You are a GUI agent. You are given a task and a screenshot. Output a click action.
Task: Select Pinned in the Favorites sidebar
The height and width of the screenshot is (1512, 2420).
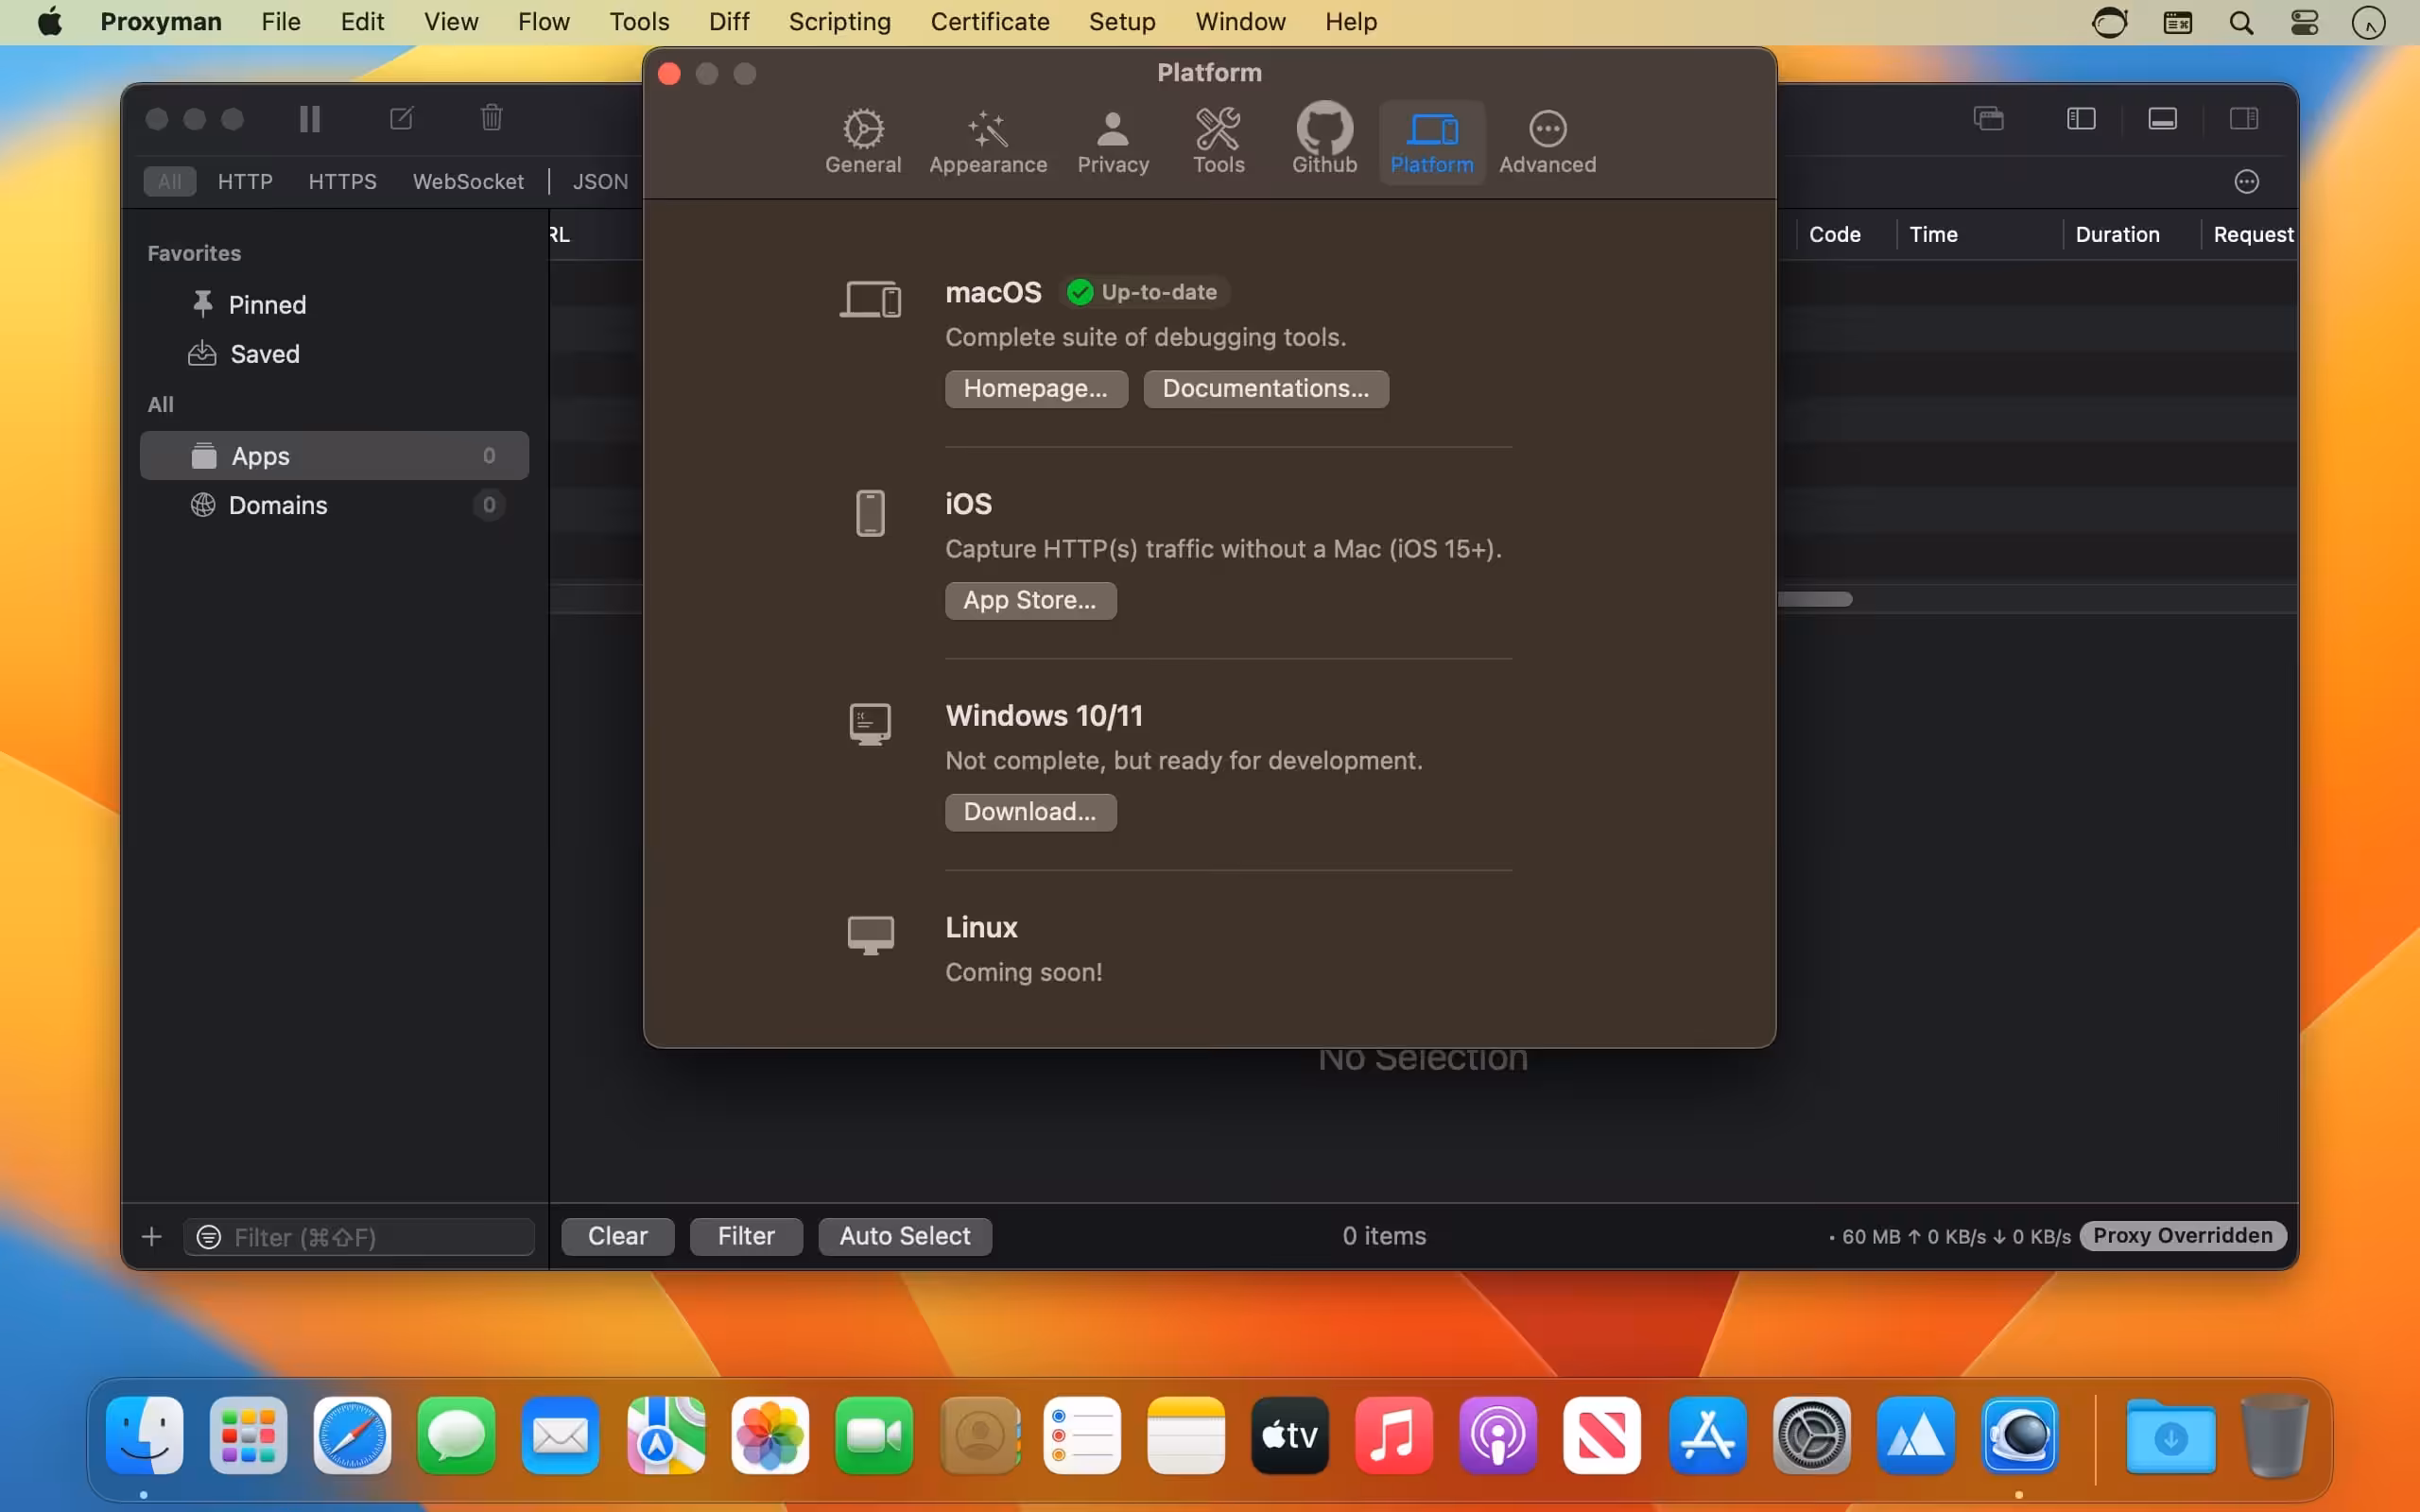pyautogui.click(x=335, y=305)
